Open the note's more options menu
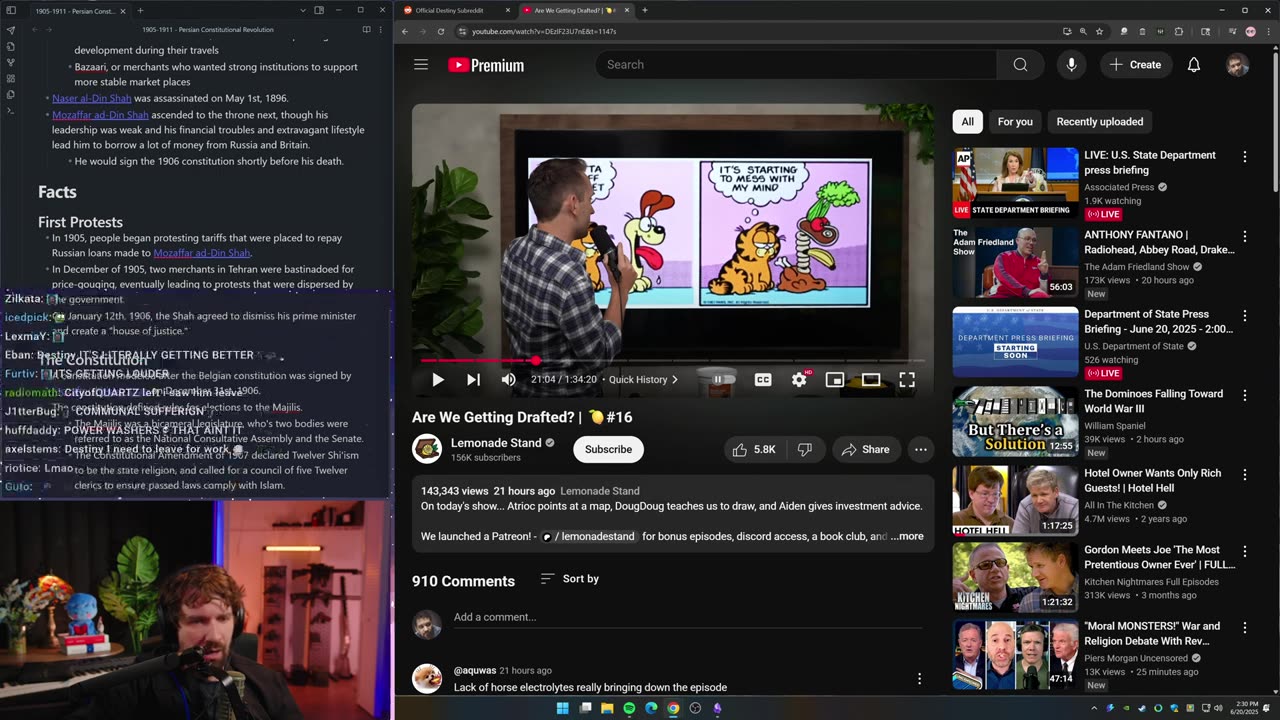The height and width of the screenshot is (720, 1280). [x=382, y=30]
